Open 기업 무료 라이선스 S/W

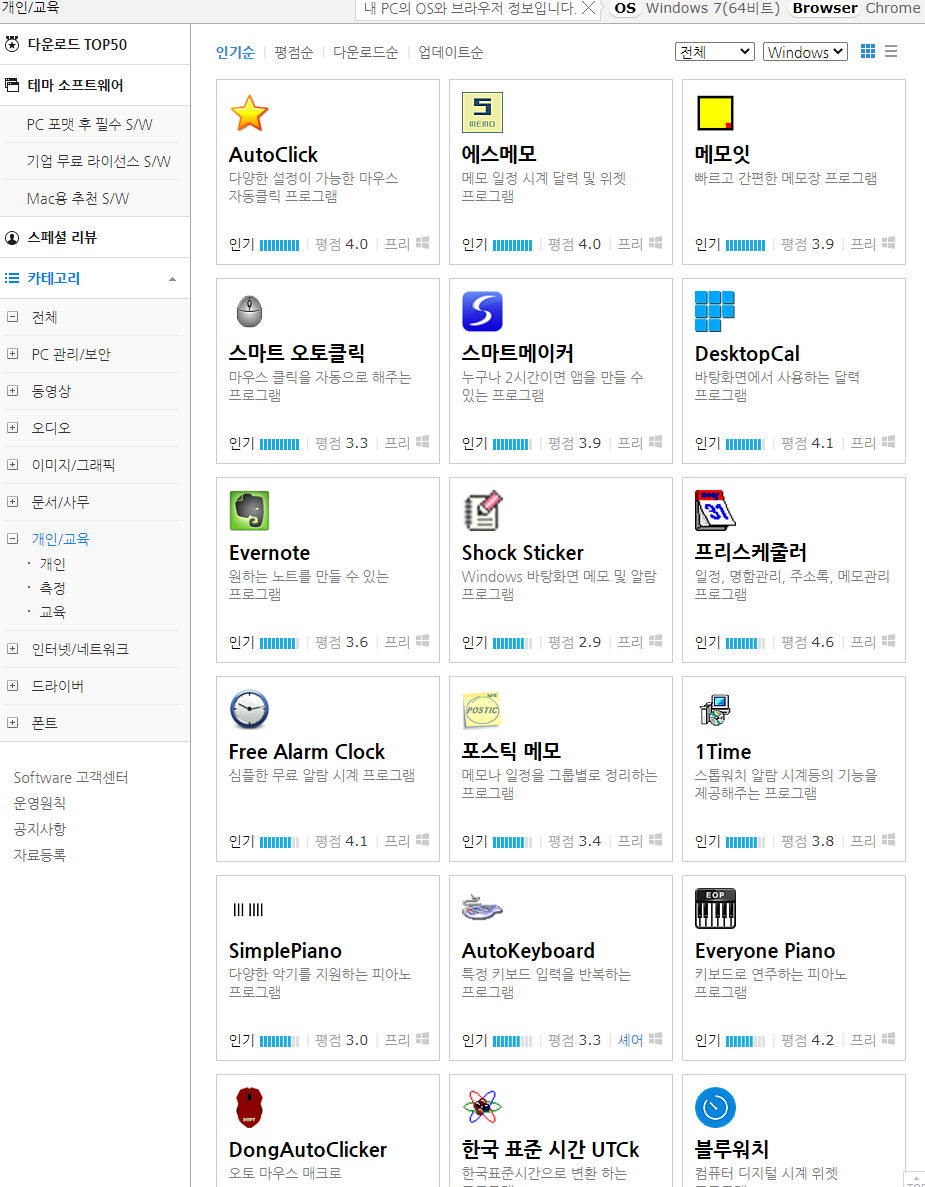tap(98, 161)
